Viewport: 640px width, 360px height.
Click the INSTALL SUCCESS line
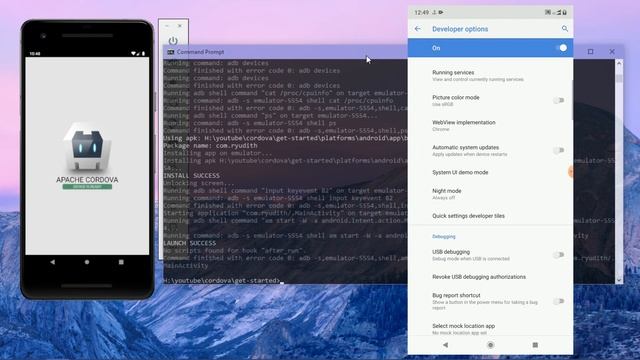pyautogui.click(x=191, y=176)
